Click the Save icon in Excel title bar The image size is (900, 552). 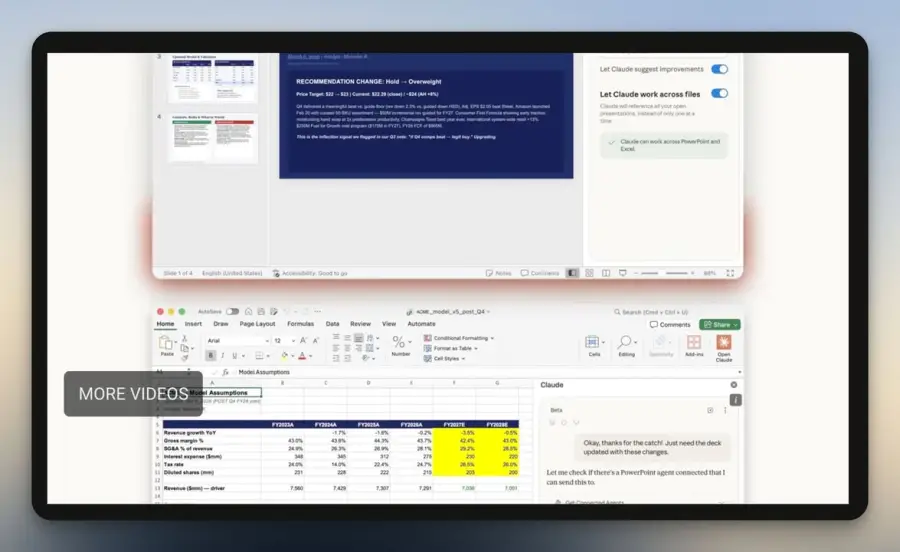click(x=261, y=312)
